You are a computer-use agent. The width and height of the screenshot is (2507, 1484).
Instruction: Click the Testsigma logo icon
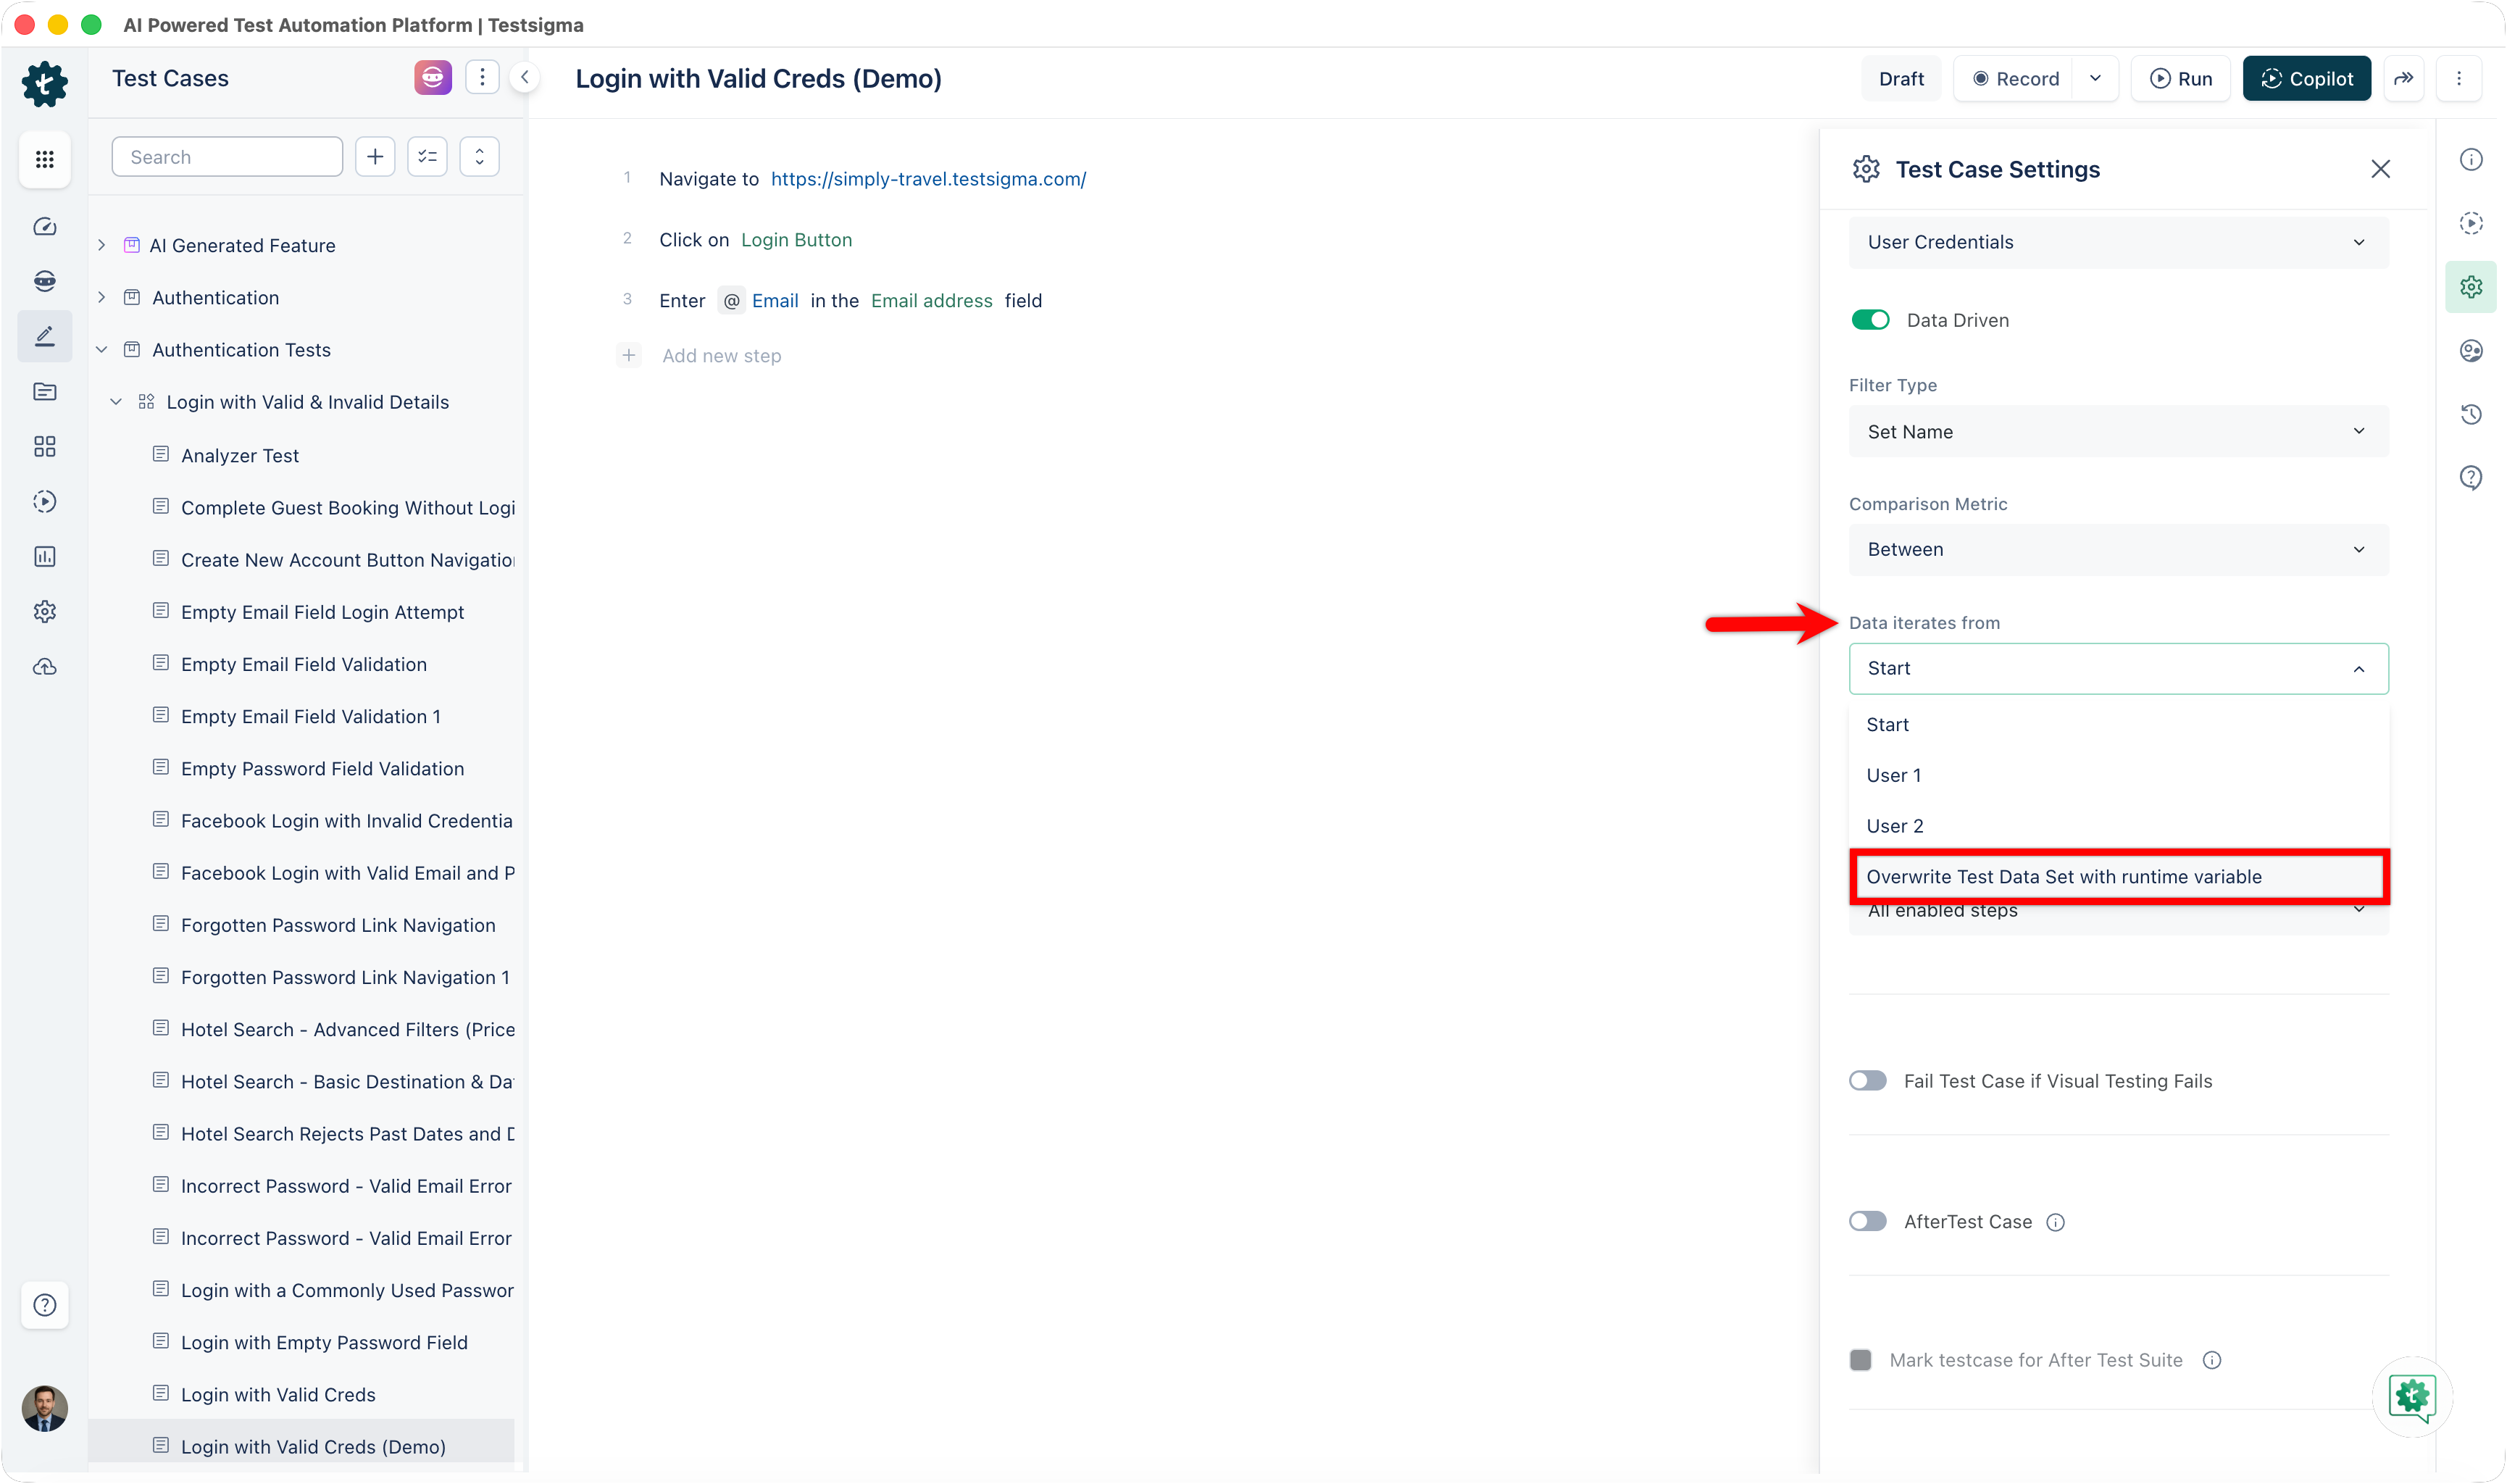click(44, 83)
